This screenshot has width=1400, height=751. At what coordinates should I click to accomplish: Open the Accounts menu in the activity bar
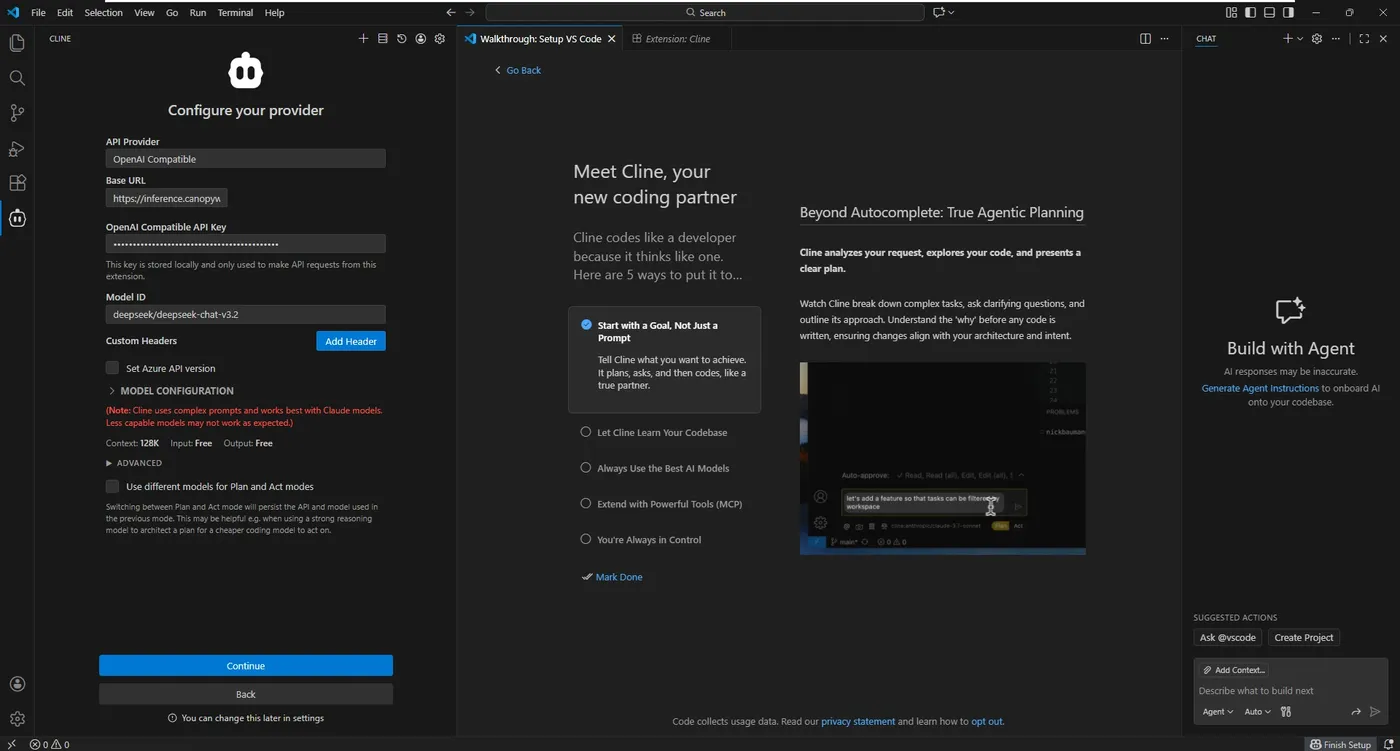(x=17, y=684)
